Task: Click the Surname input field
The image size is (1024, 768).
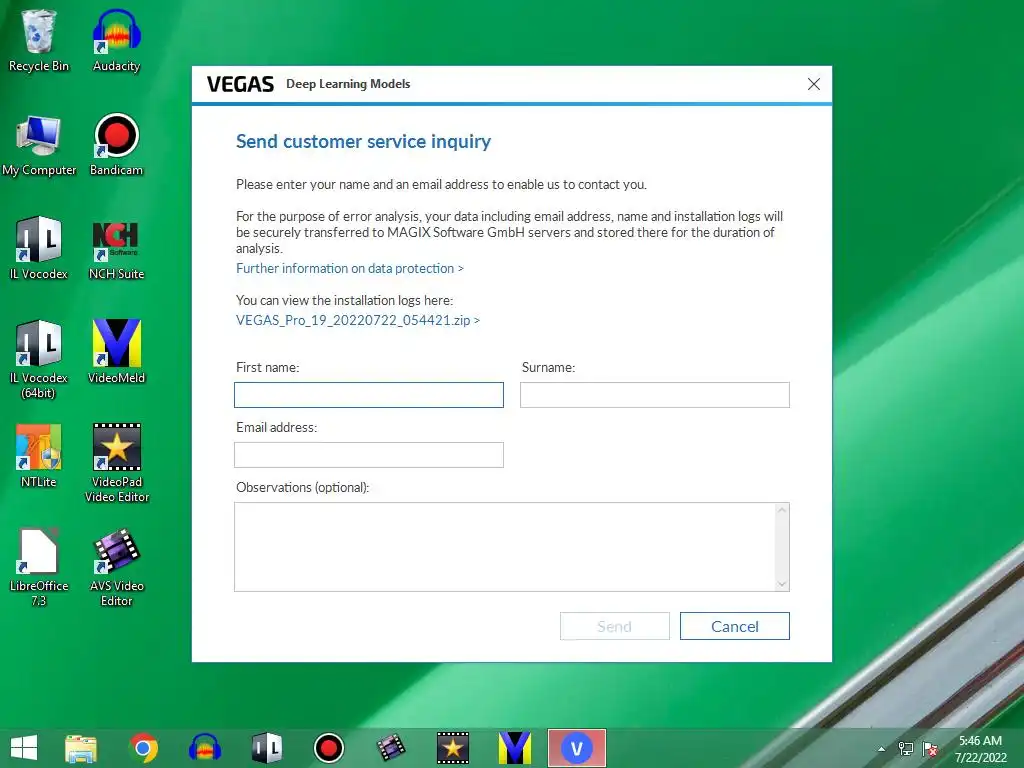Action: [655, 395]
